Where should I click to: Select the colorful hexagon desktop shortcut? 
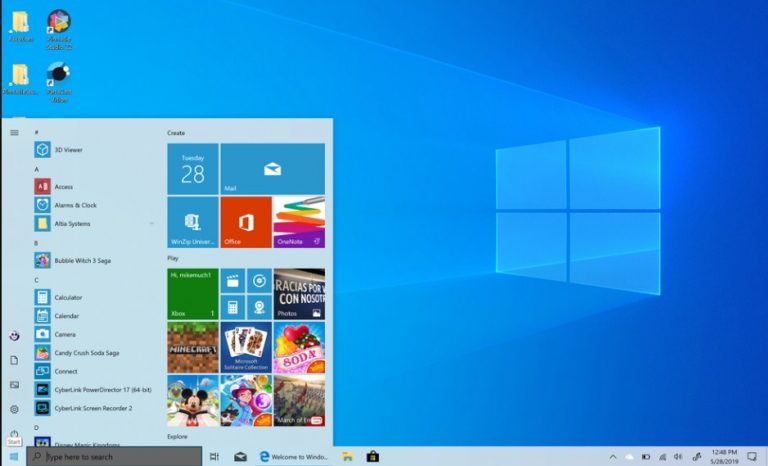point(59,30)
